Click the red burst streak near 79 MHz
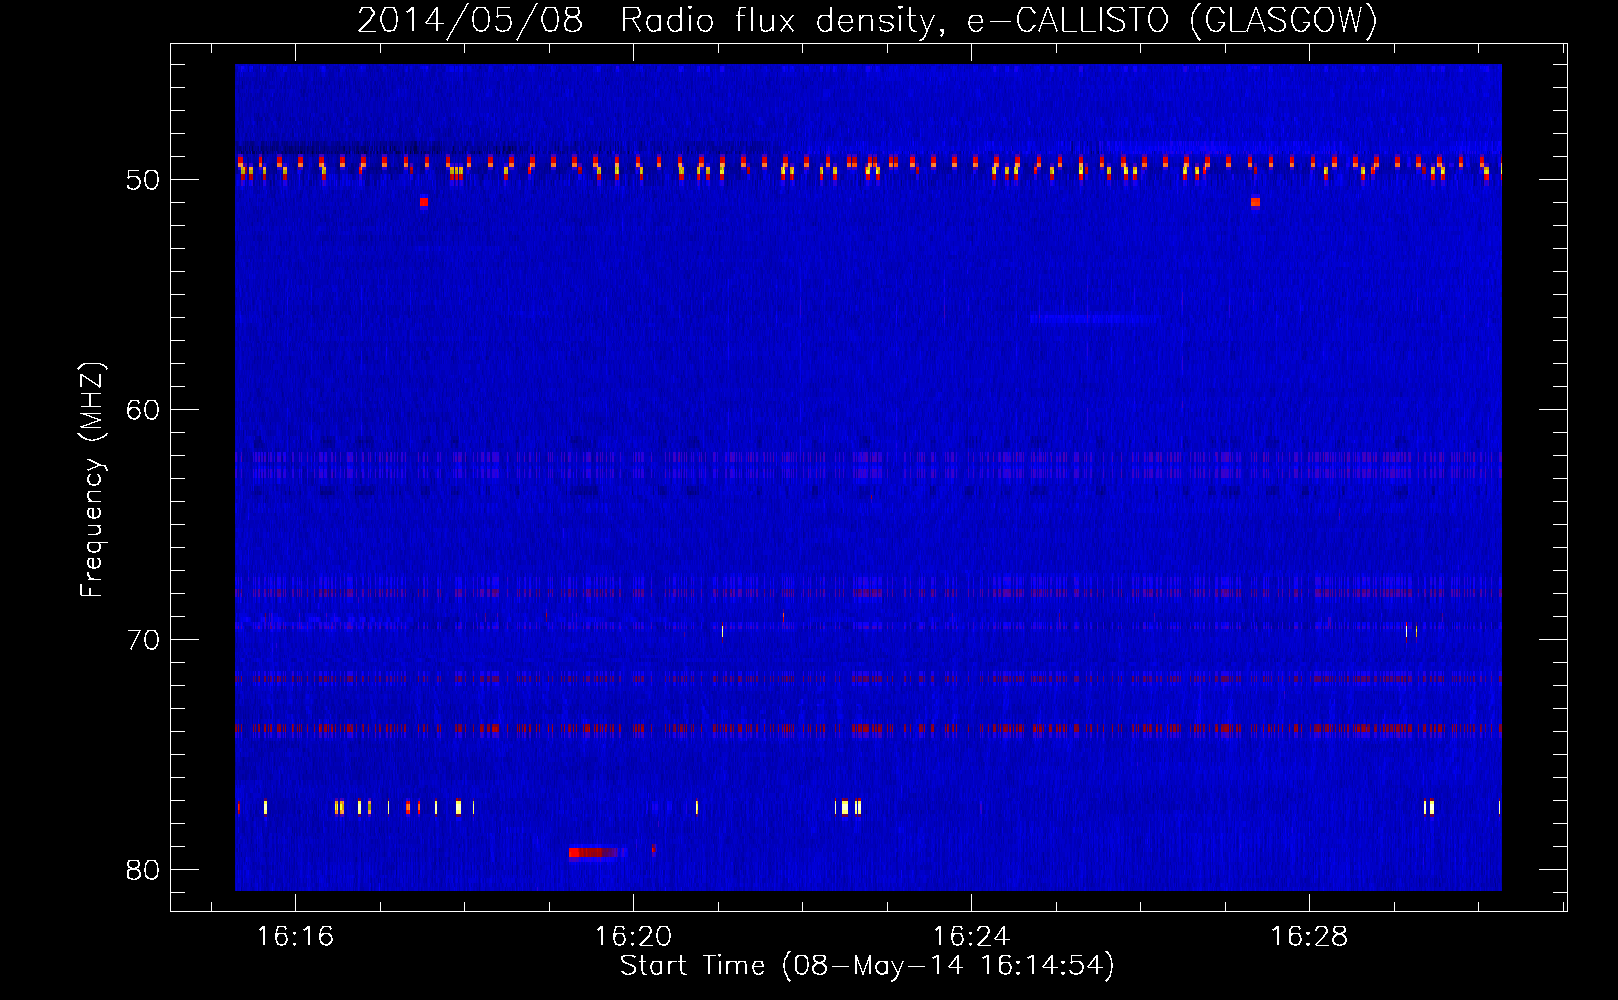This screenshot has height=1000, width=1618. click(598, 853)
